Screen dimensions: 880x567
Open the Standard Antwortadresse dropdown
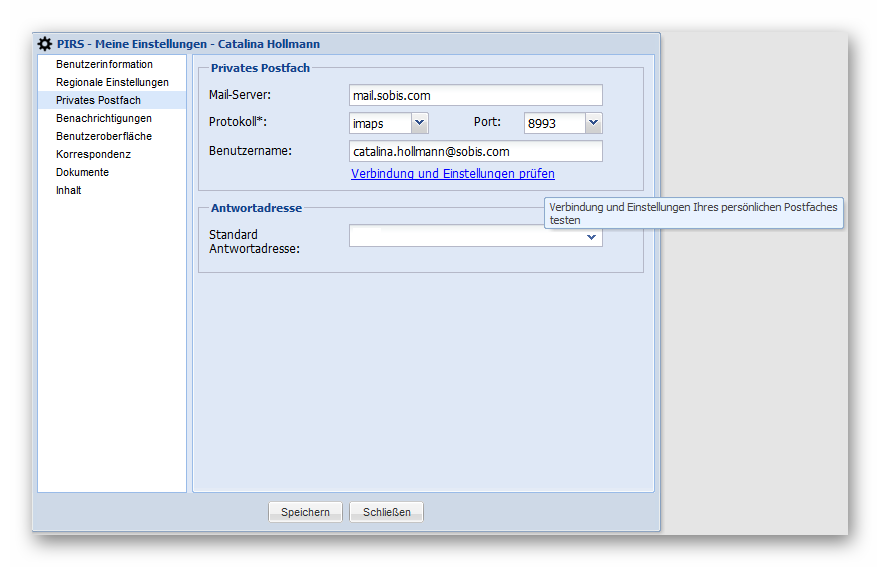590,237
